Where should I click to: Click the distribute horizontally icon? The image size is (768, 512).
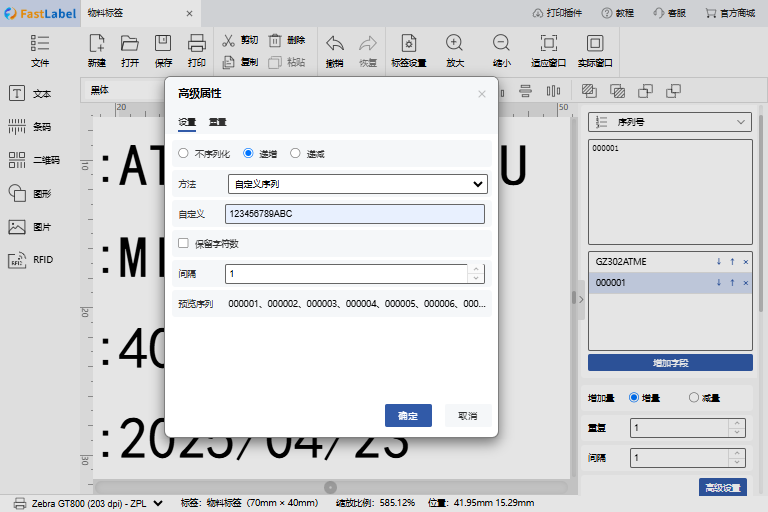pyautogui.click(x=553, y=91)
